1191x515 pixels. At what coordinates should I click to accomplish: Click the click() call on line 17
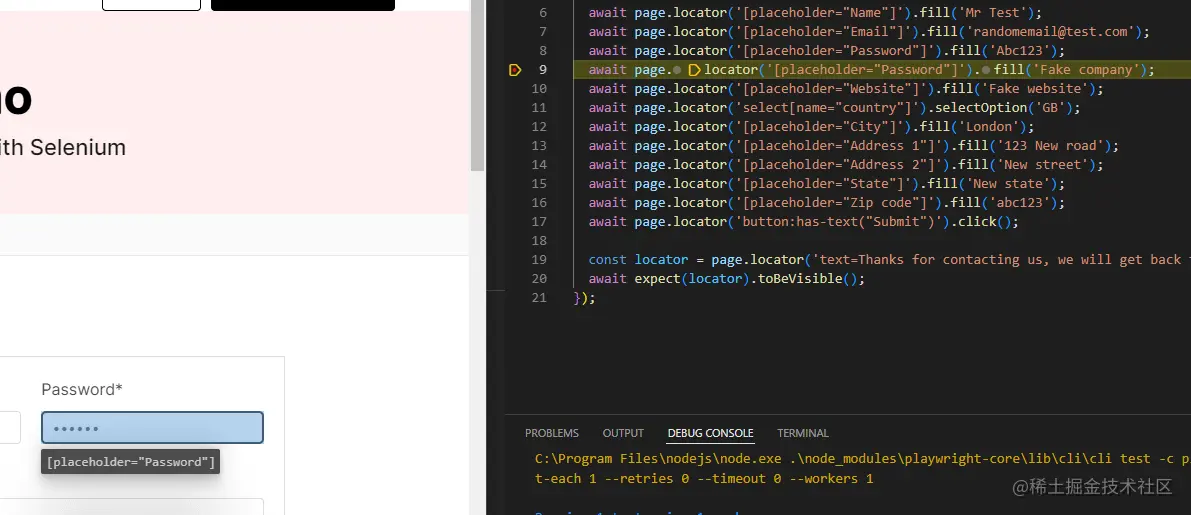point(984,222)
